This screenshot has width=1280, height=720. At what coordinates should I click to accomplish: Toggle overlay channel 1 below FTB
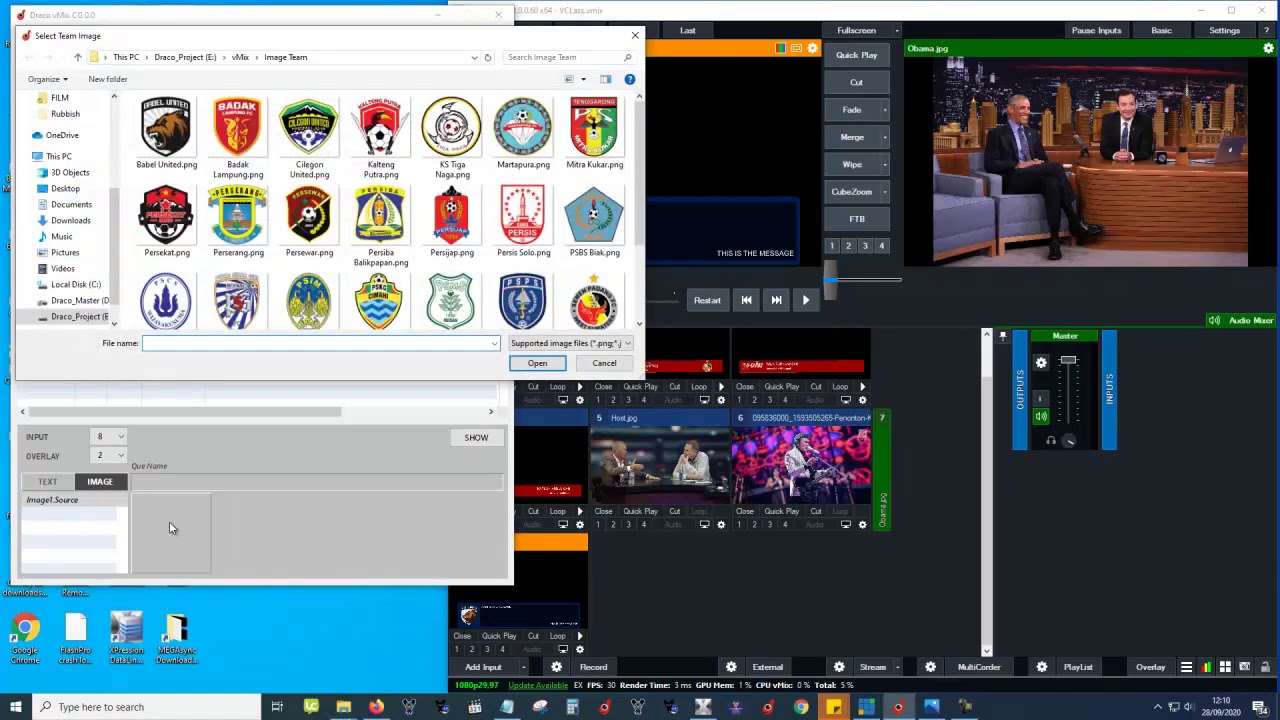[831, 246]
